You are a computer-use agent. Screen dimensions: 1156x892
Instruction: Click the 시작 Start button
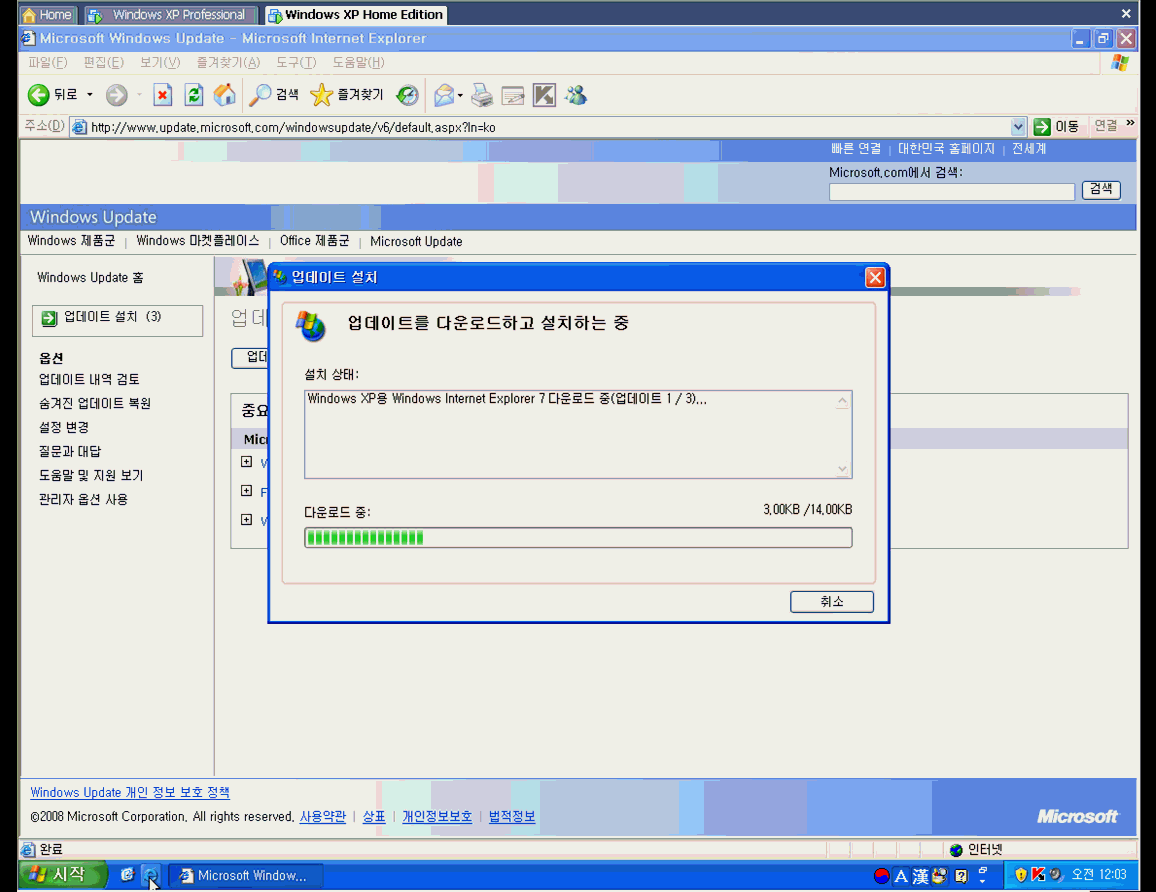63,875
